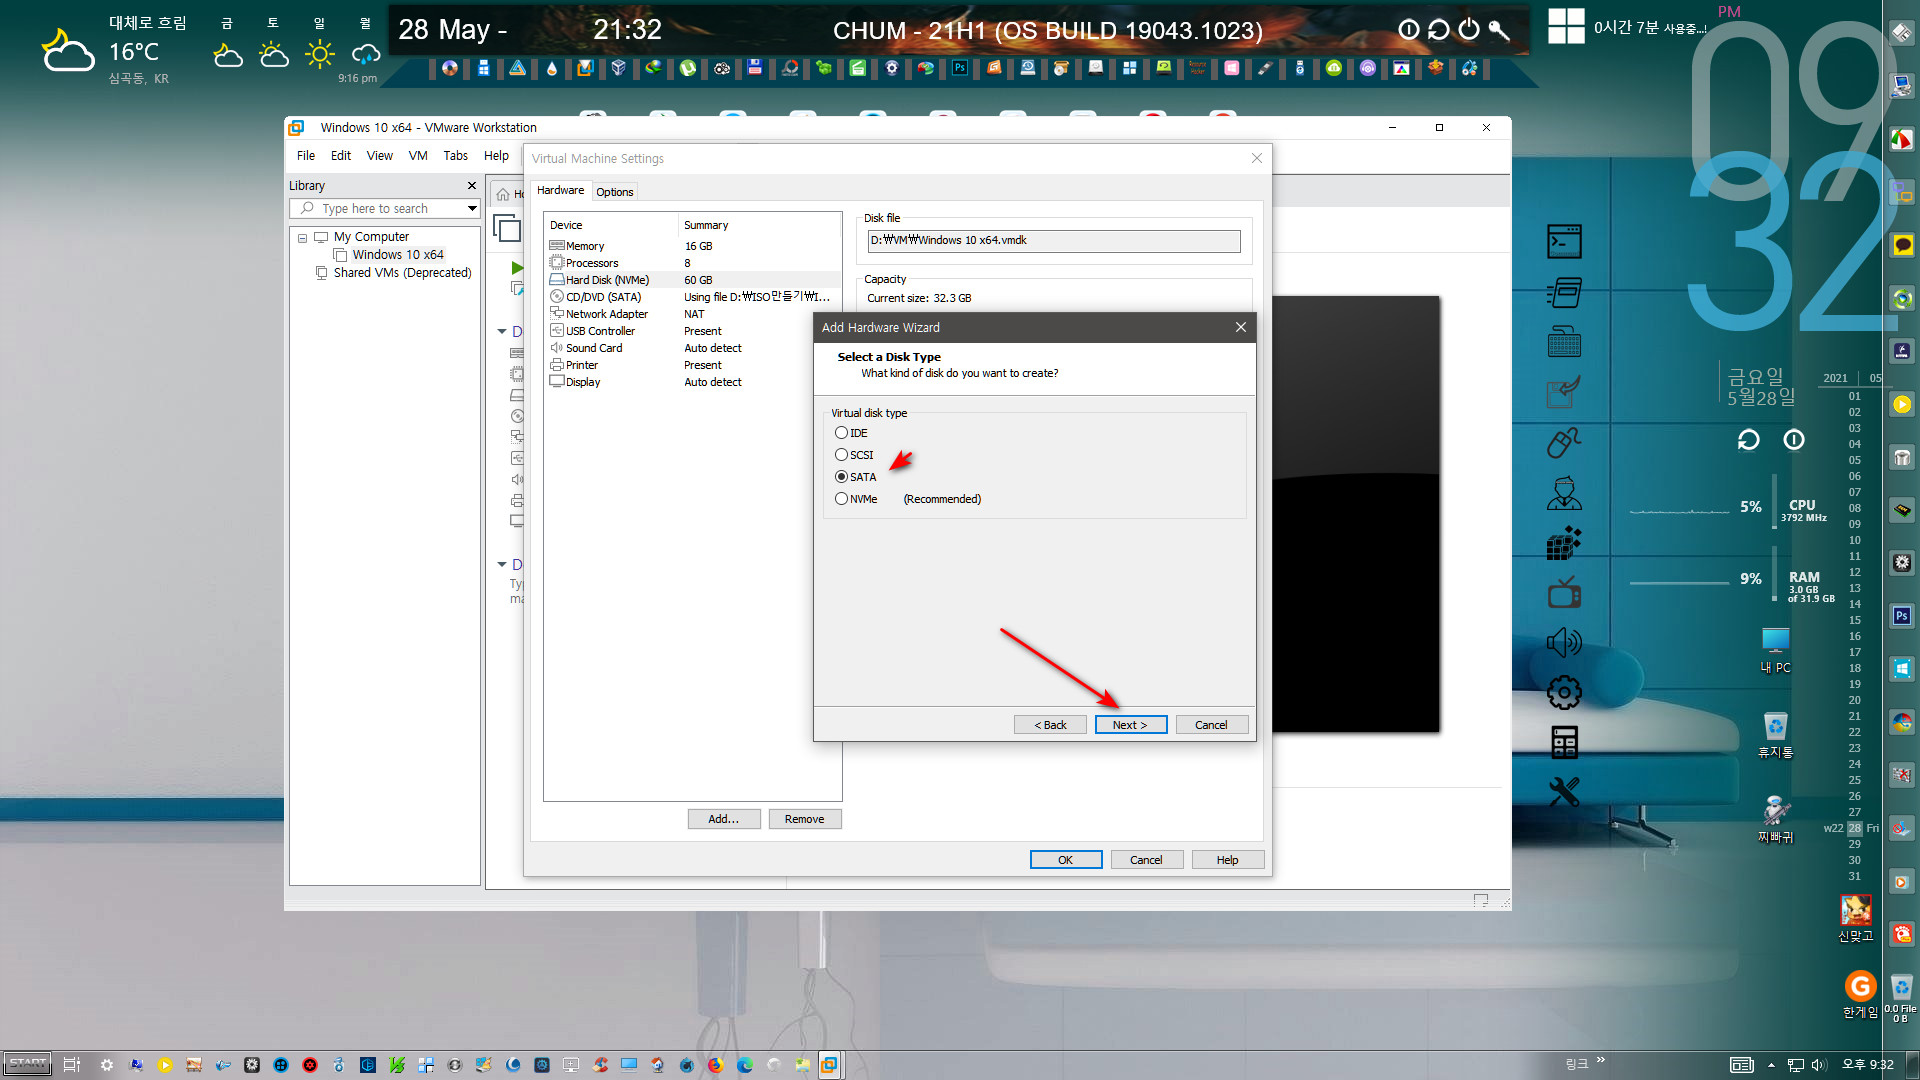This screenshot has width=1920, height=1080.
Task: Show hidden system tray icons arrow
Action: coord(1771,1065)
